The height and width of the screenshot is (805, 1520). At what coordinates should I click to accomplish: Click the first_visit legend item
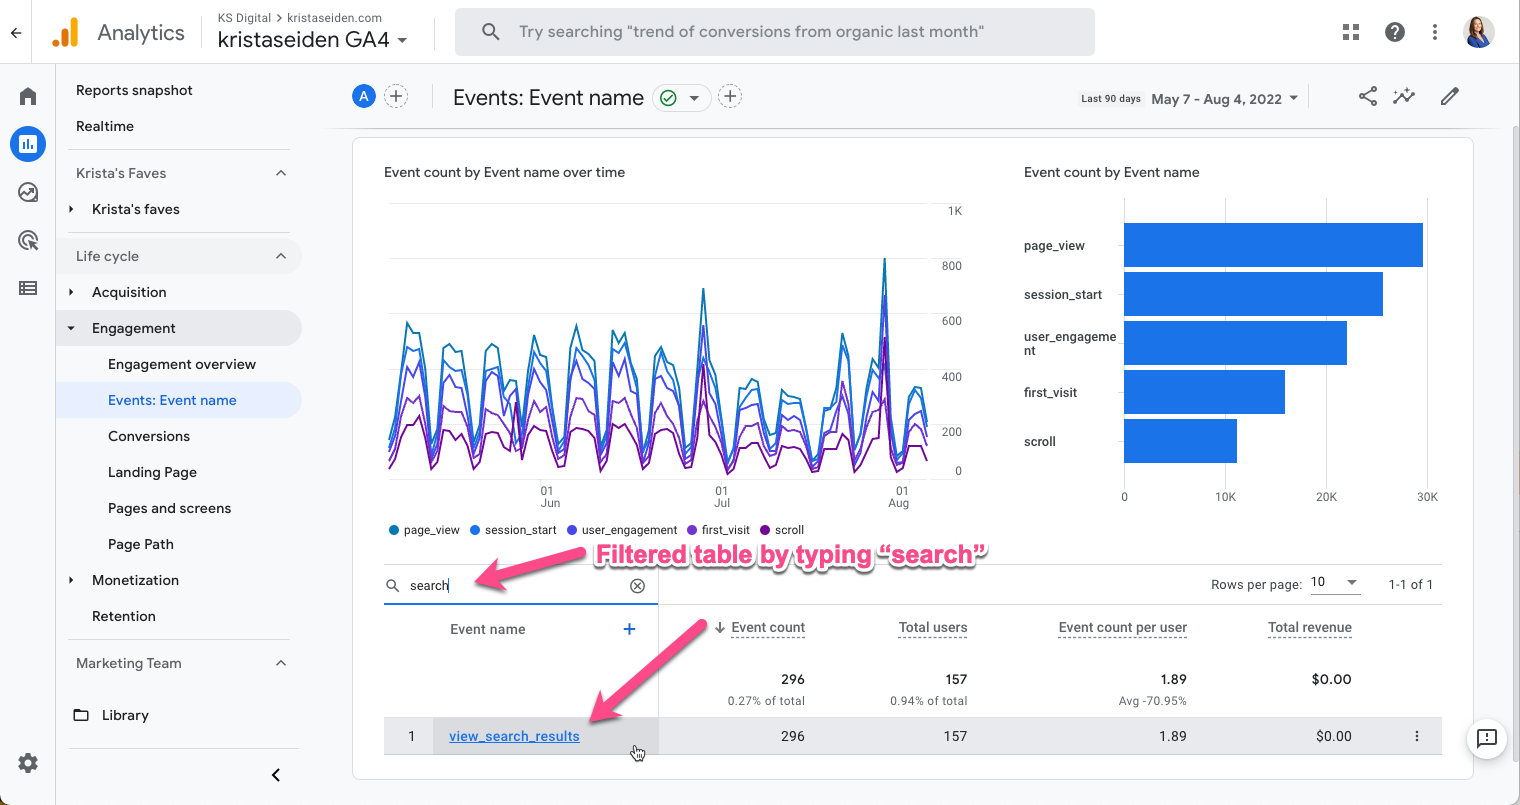718,530
